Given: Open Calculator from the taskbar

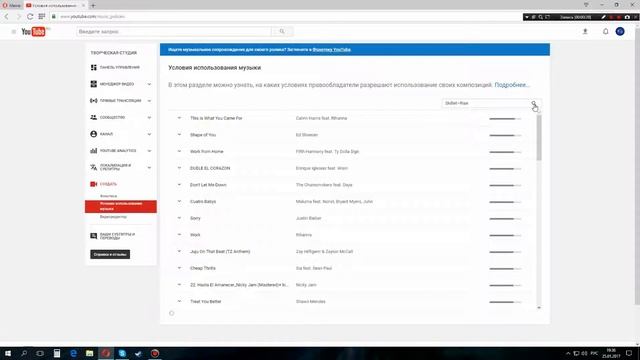Looking at the screenshot, I should coord(57,353).
